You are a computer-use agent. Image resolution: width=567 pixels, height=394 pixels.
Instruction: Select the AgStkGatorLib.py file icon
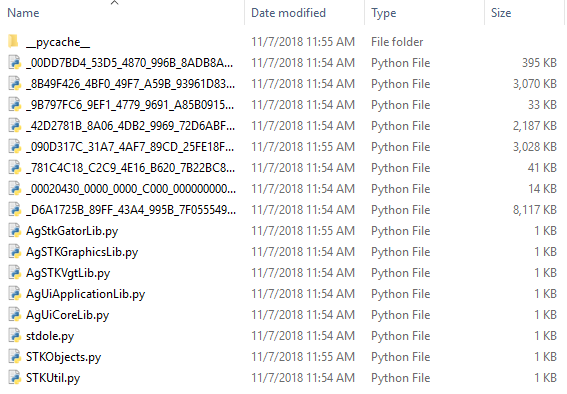tap(14, 231)
